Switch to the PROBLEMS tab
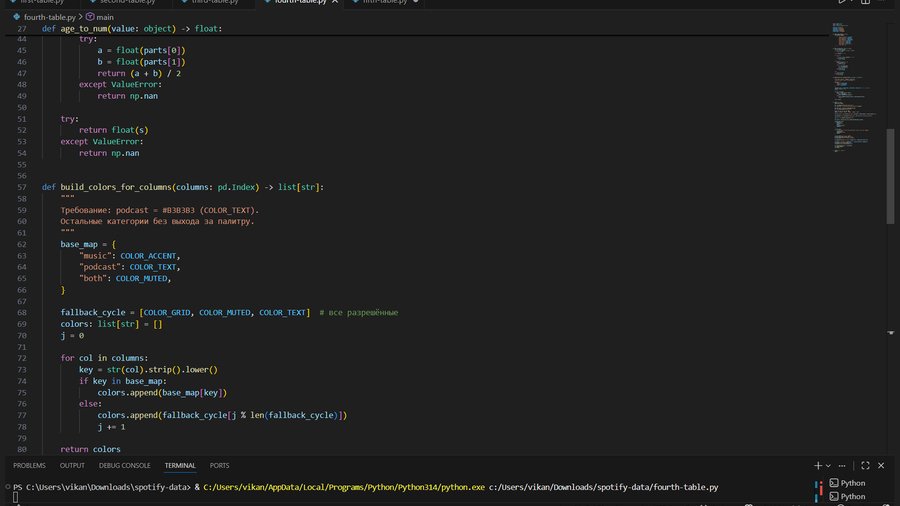This screenshot has height=506, width=900. coord(29,465)
